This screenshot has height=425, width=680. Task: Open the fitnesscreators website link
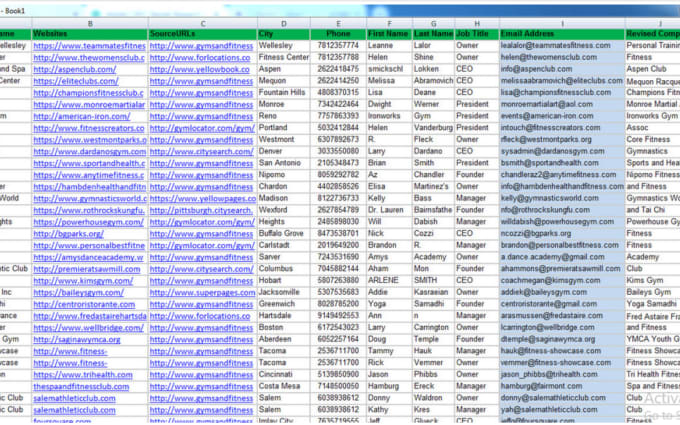pyautogui.click(x=89, y=128)
